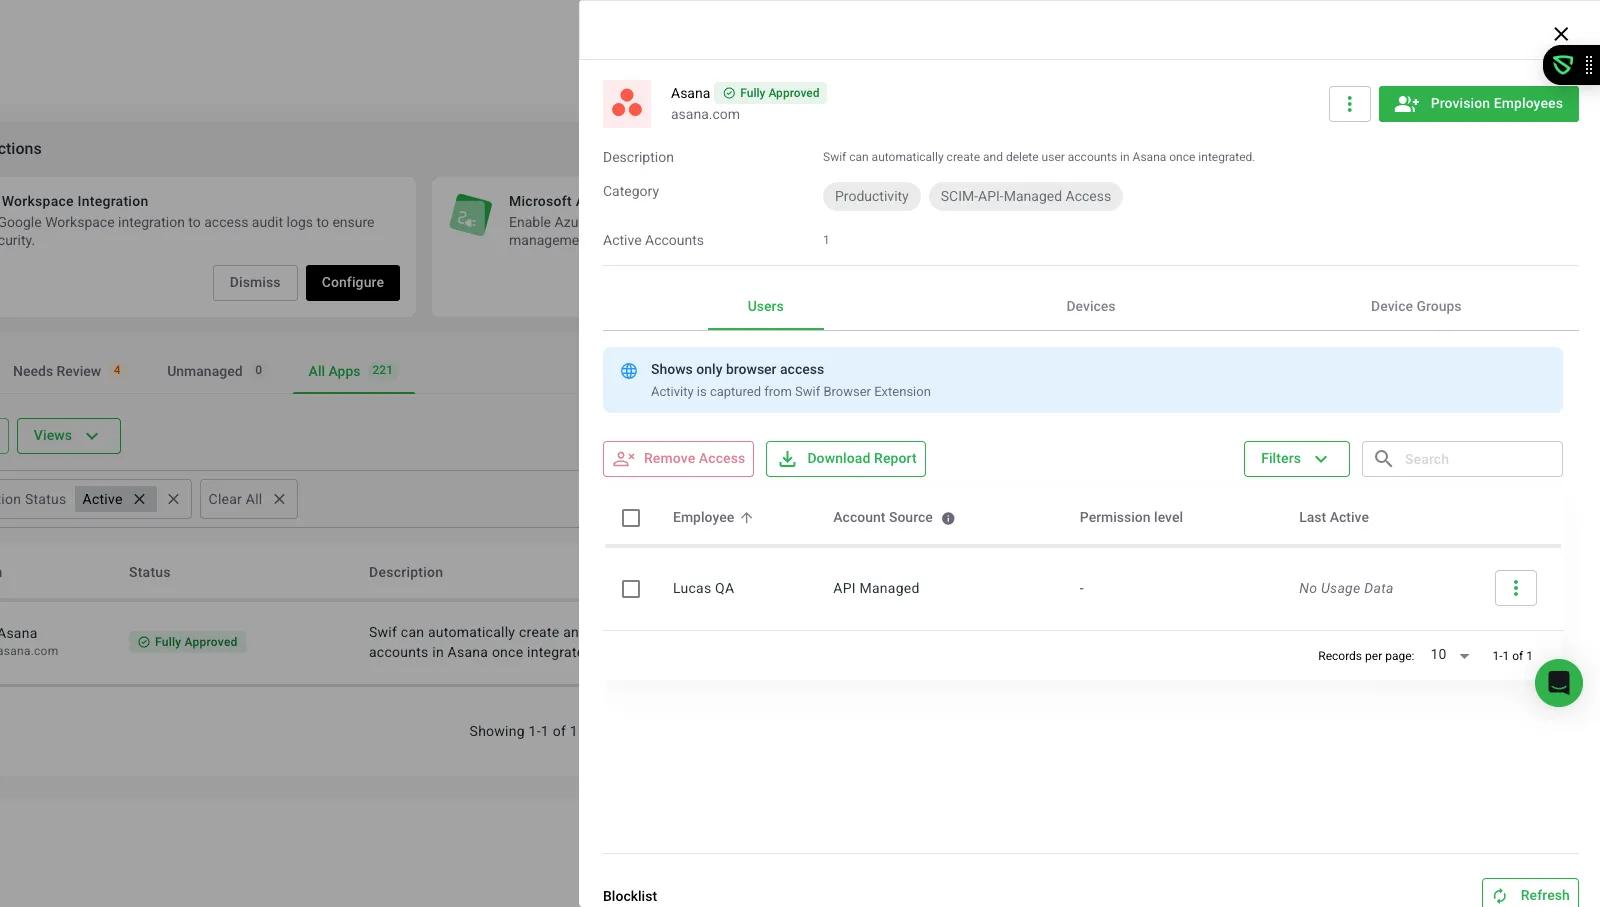Click the Account Source info icon
The height and width of the screenshot is (907, 1600).
click(948, 518)
